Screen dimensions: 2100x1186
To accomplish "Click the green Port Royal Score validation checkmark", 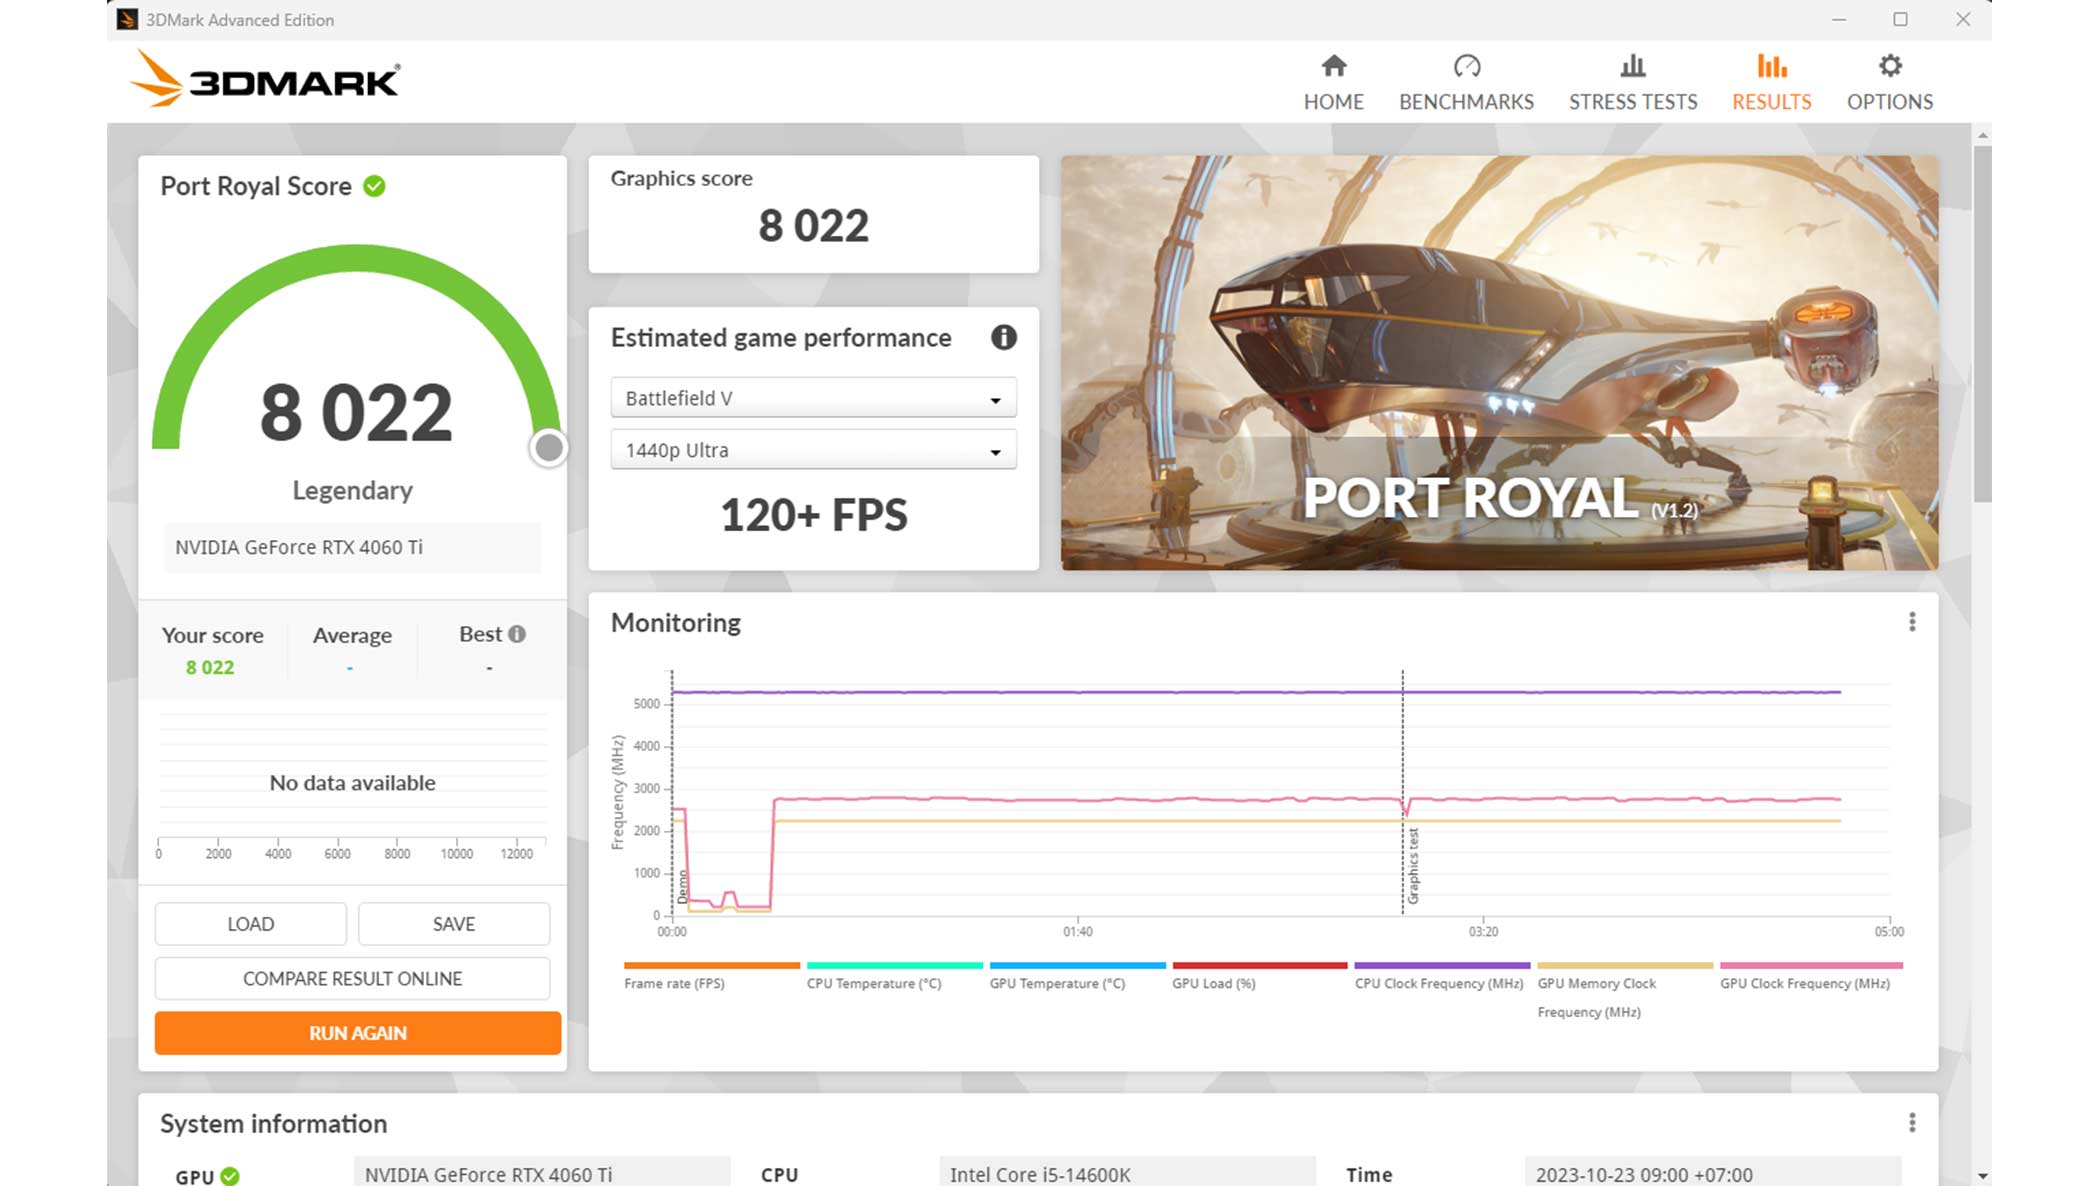I will 375,186.
